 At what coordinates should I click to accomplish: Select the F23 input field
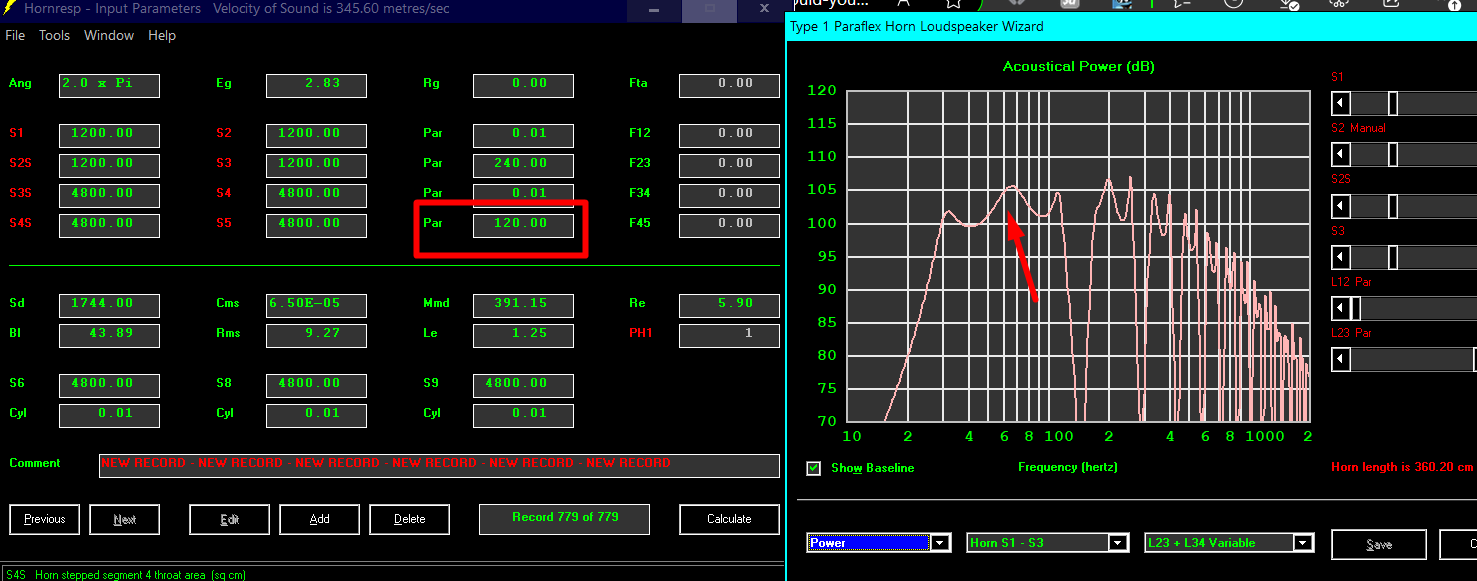pyautogui.click(x=729, y=165)
